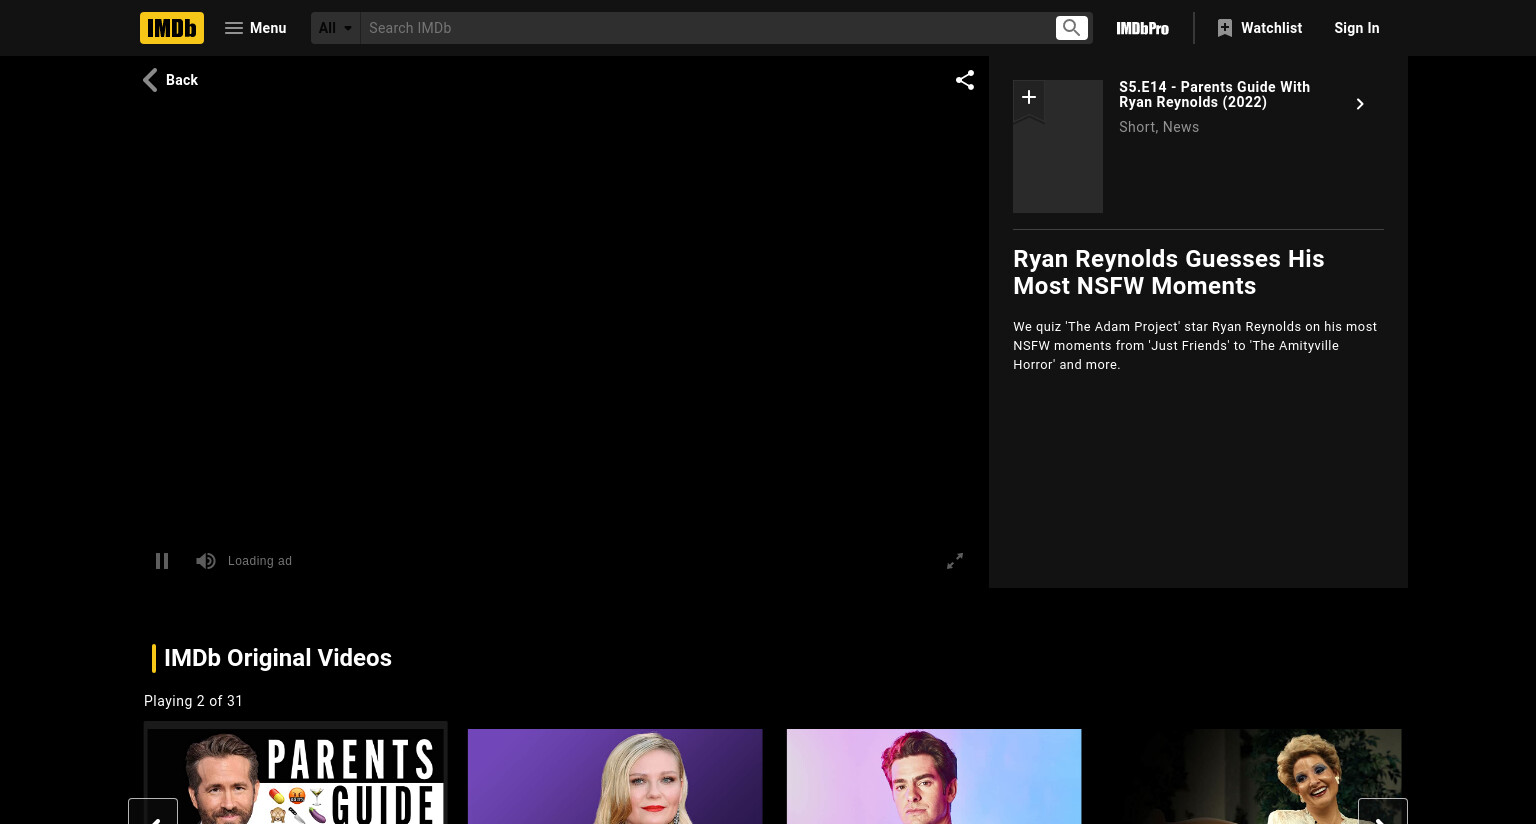Expand episode details with the right chevron

point(1360,104)
